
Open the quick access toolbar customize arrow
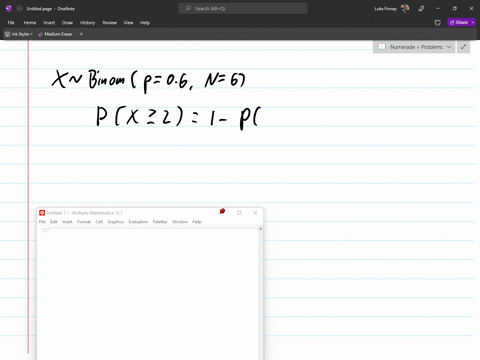[x=81, y=34]
